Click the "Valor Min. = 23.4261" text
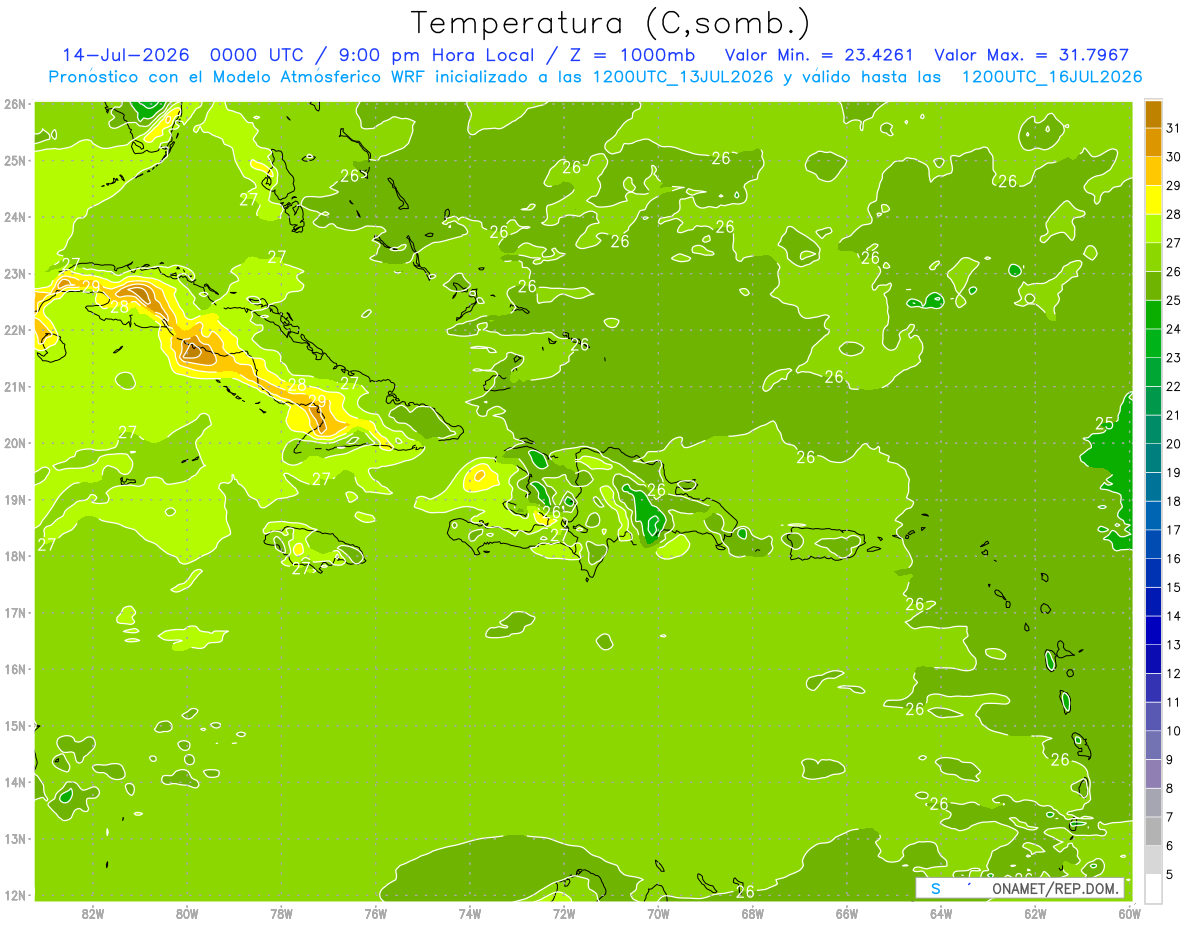 click(819, 55)
